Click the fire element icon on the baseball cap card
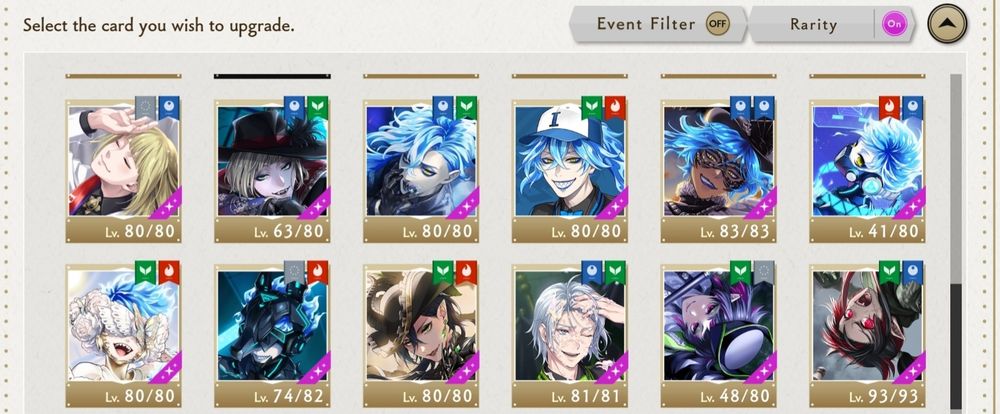The height and width of the screenshot is (414, 1000). pyautogui.click(x=615, y=108)
